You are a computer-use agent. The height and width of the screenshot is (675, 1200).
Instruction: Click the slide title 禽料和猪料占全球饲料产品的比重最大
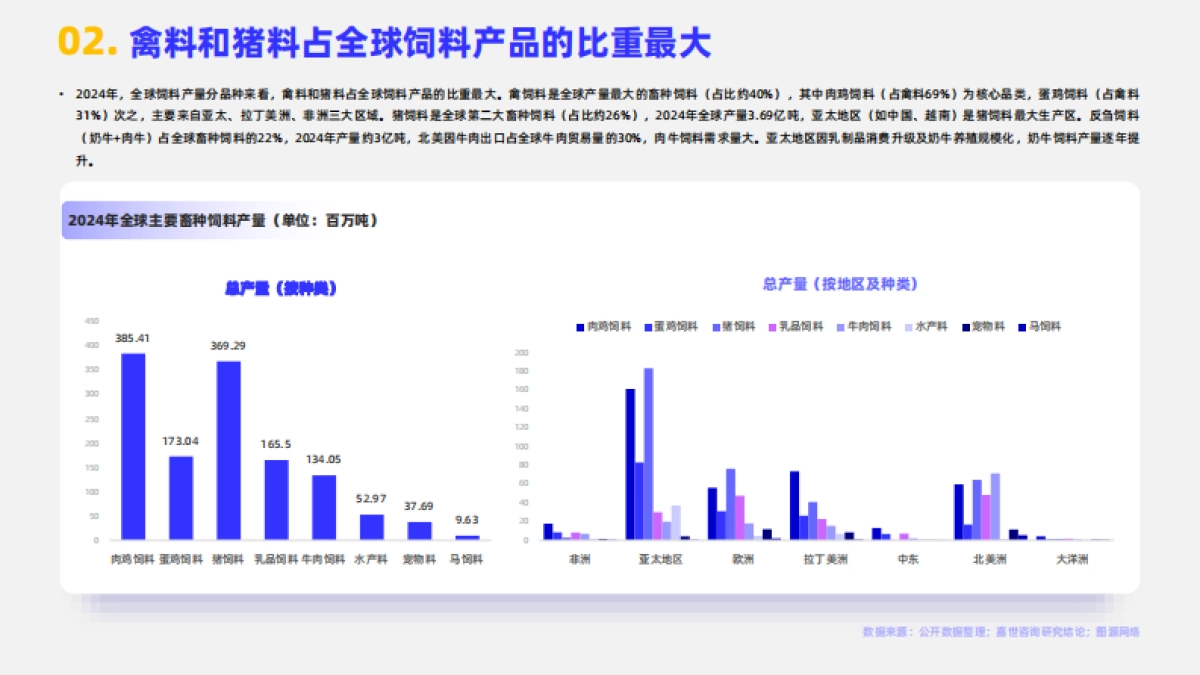point(420,42)
